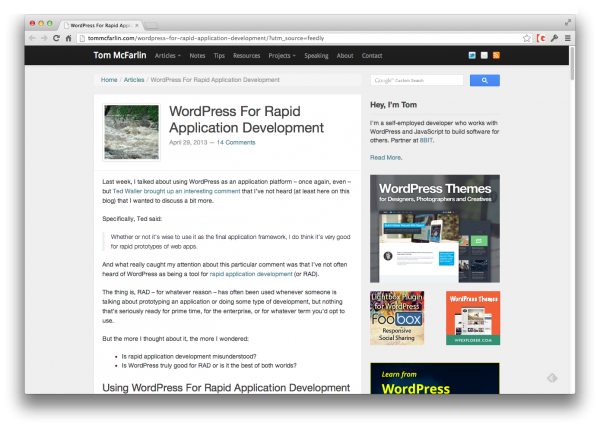The width and height of the screenshot is (600, 428).
Task: Open the Tips menu item
Action: tap(219, 55)
